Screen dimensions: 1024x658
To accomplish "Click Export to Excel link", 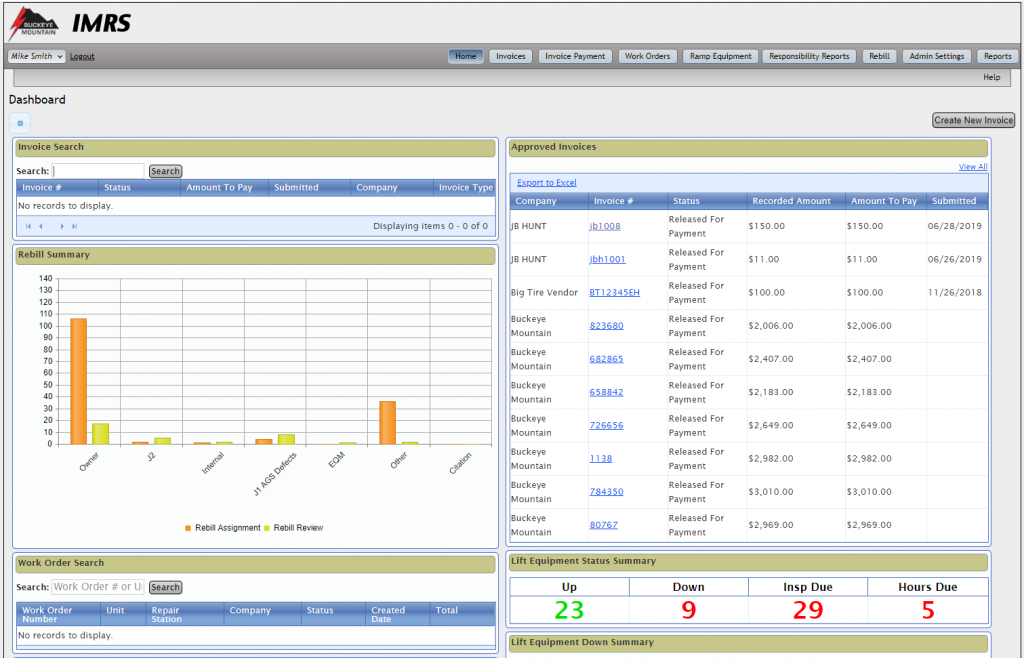I will tap(547, 183).
